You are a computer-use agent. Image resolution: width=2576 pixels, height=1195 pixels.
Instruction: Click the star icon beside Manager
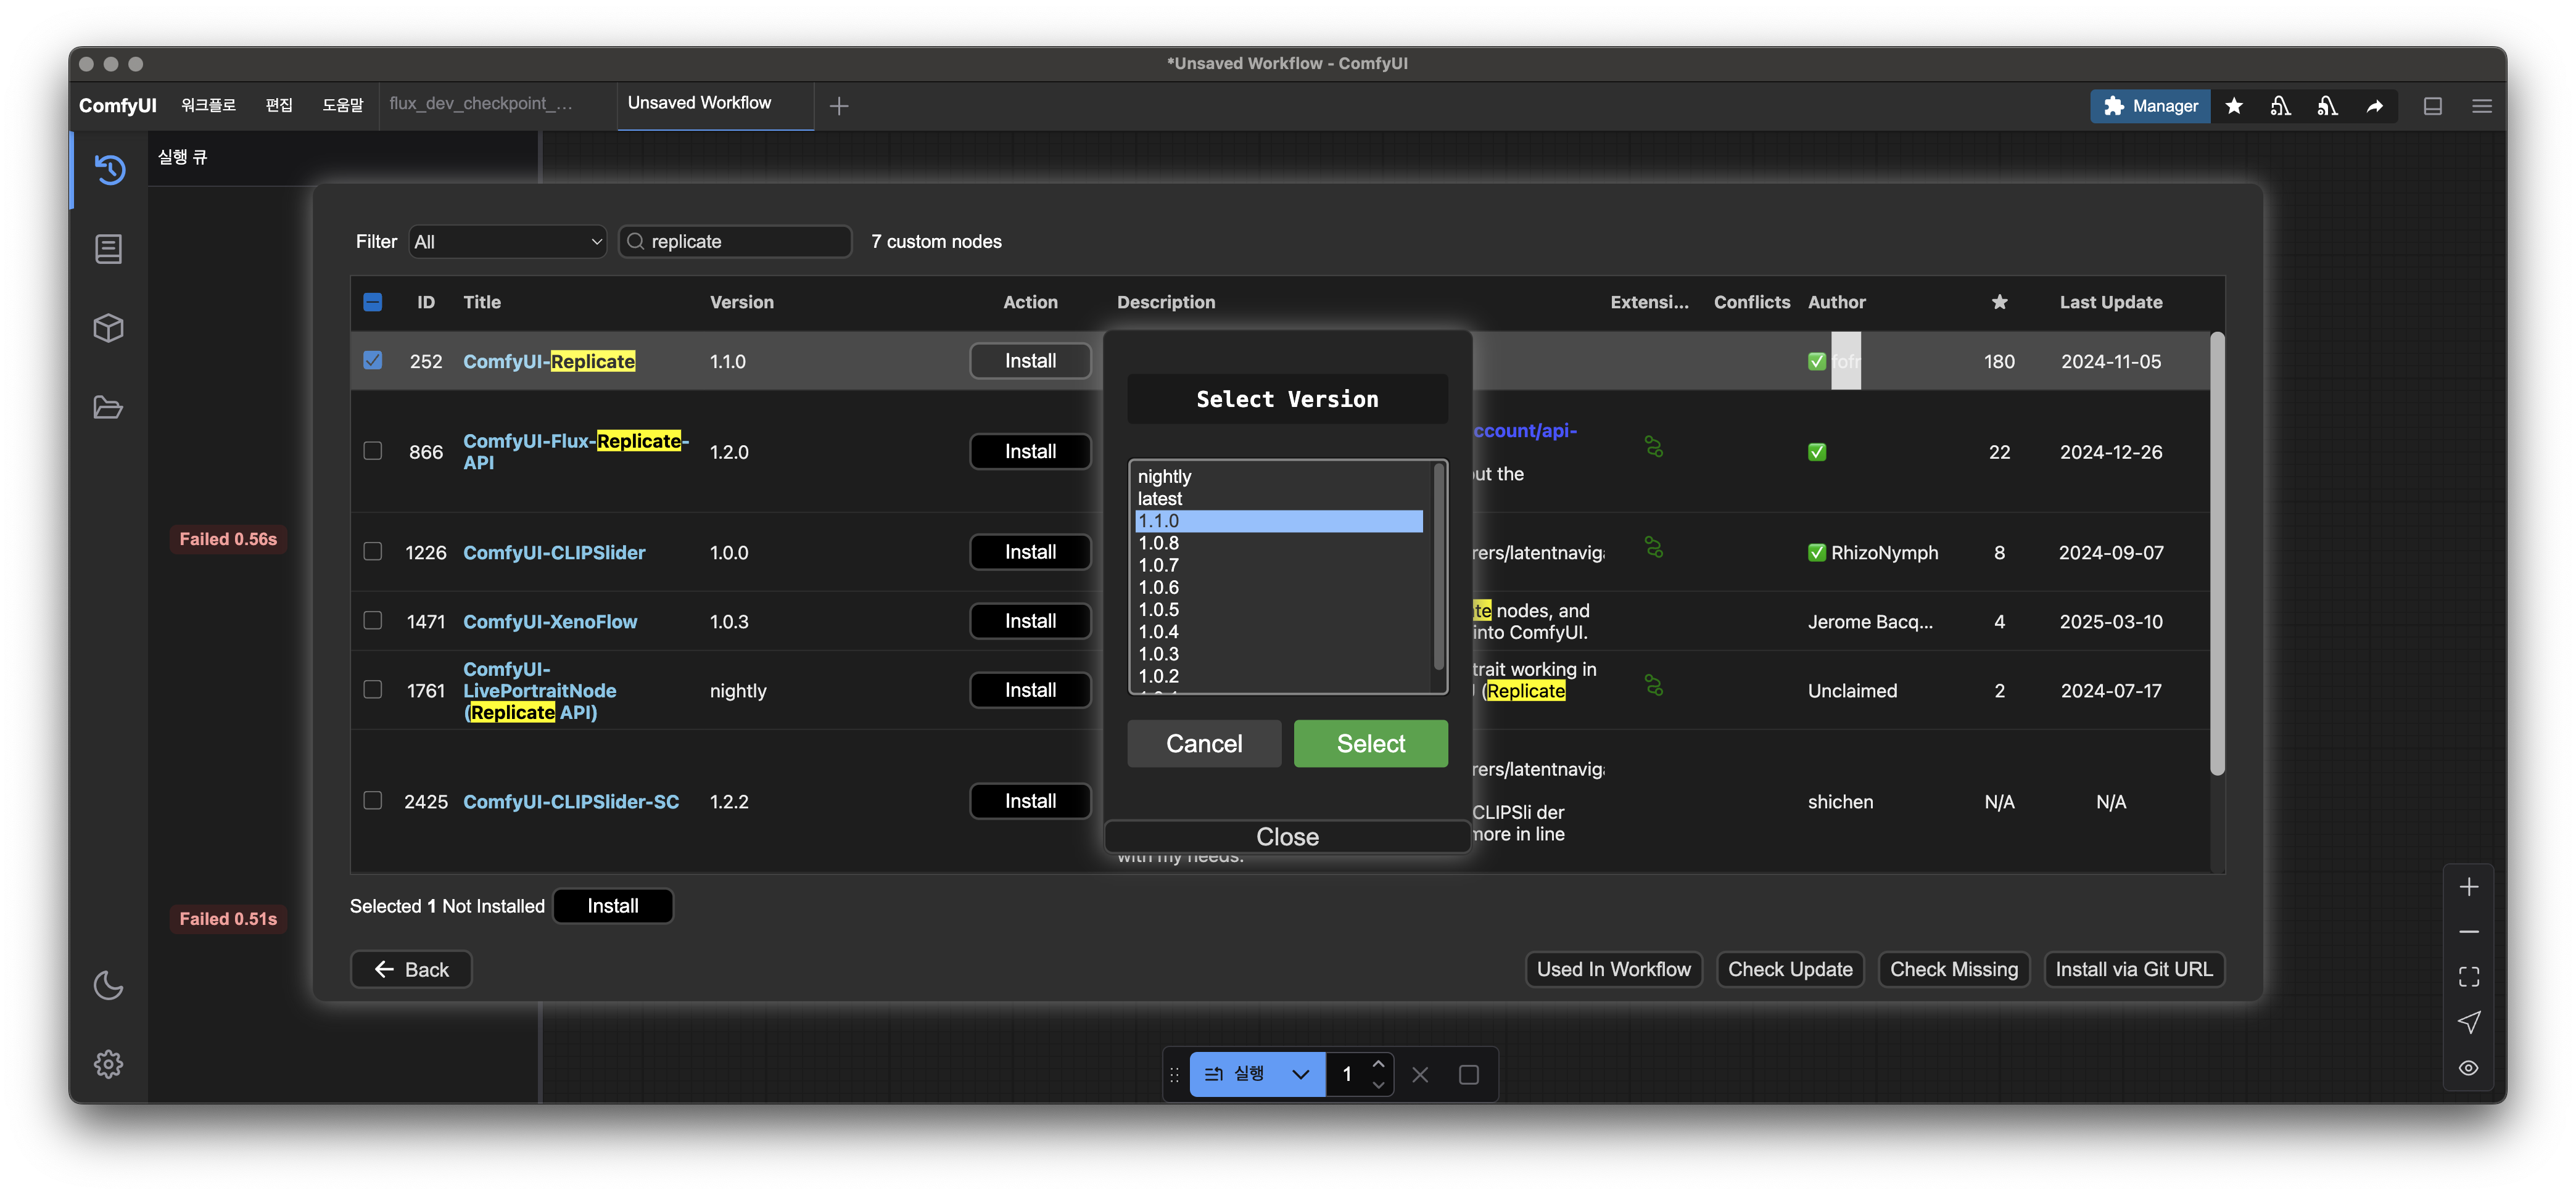2233,106
